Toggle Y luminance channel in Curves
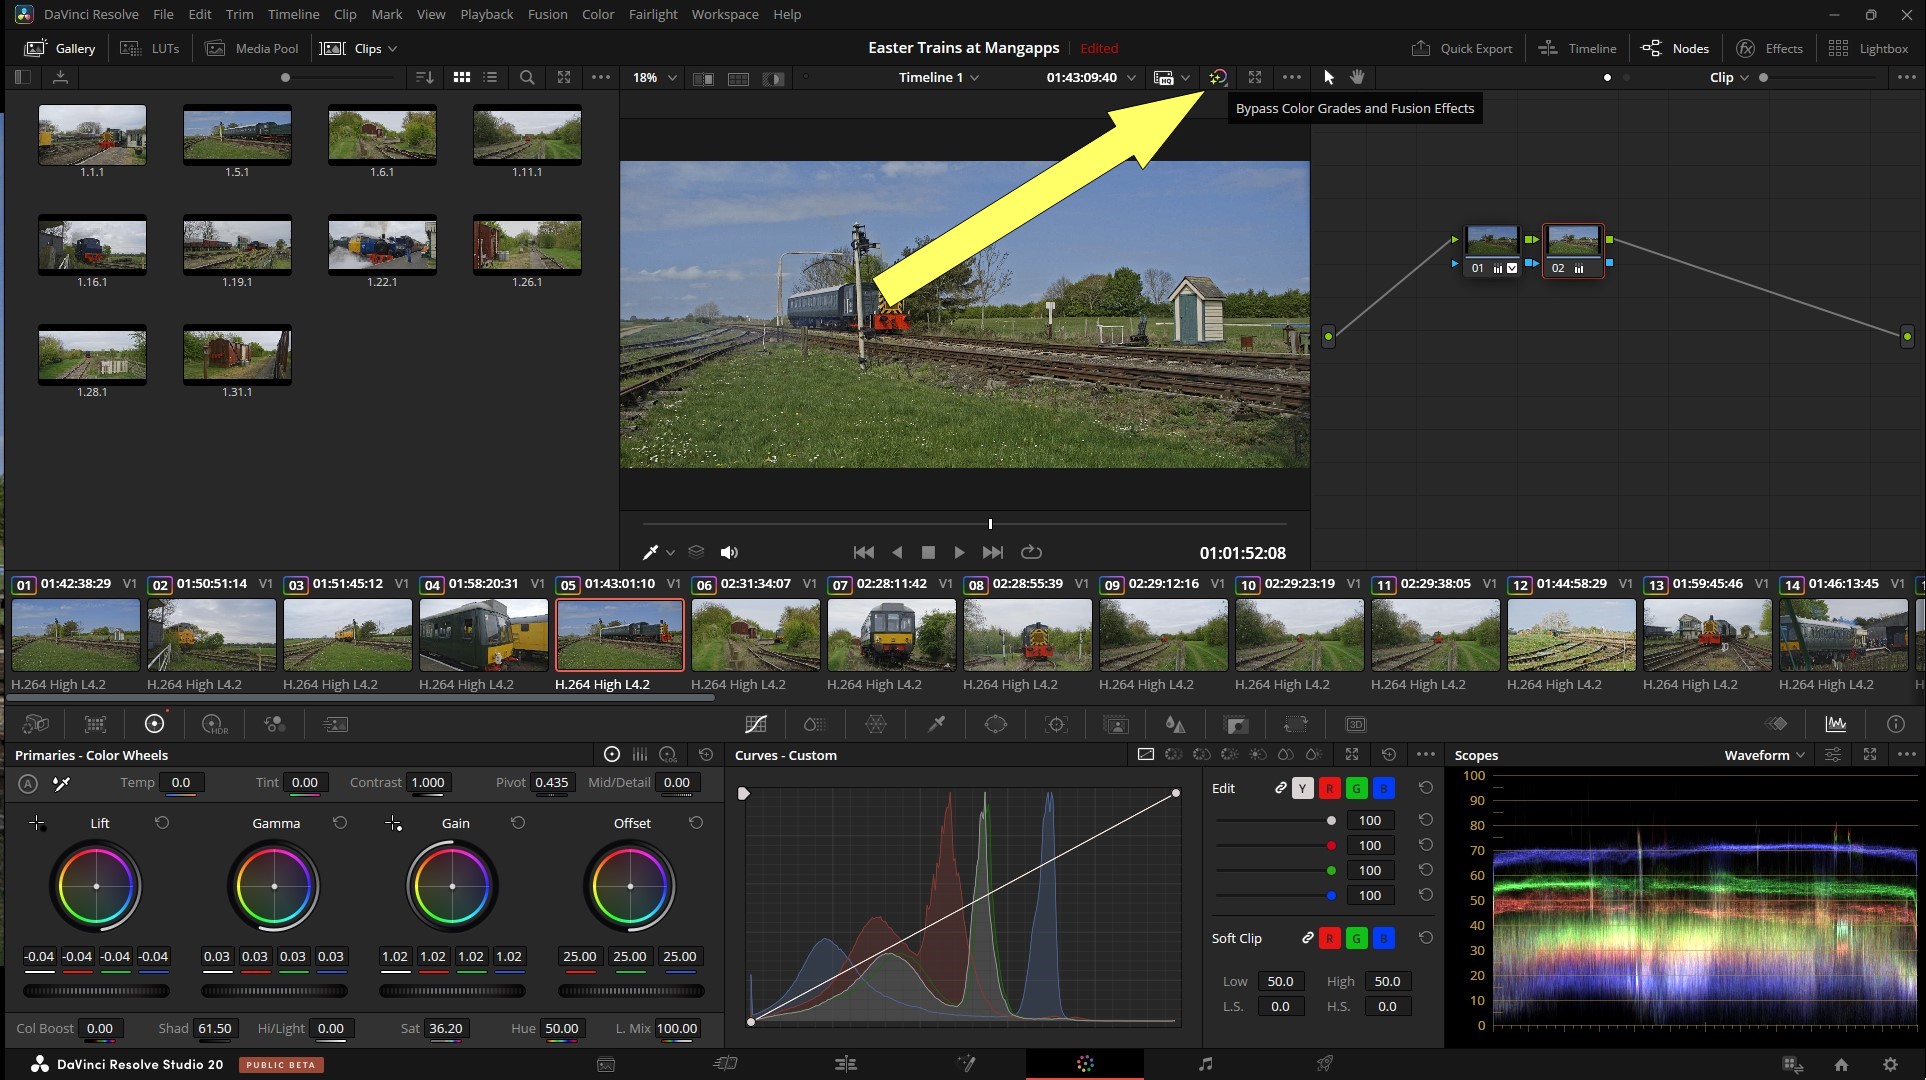 pyautogui.click(x=1302, y=789)
